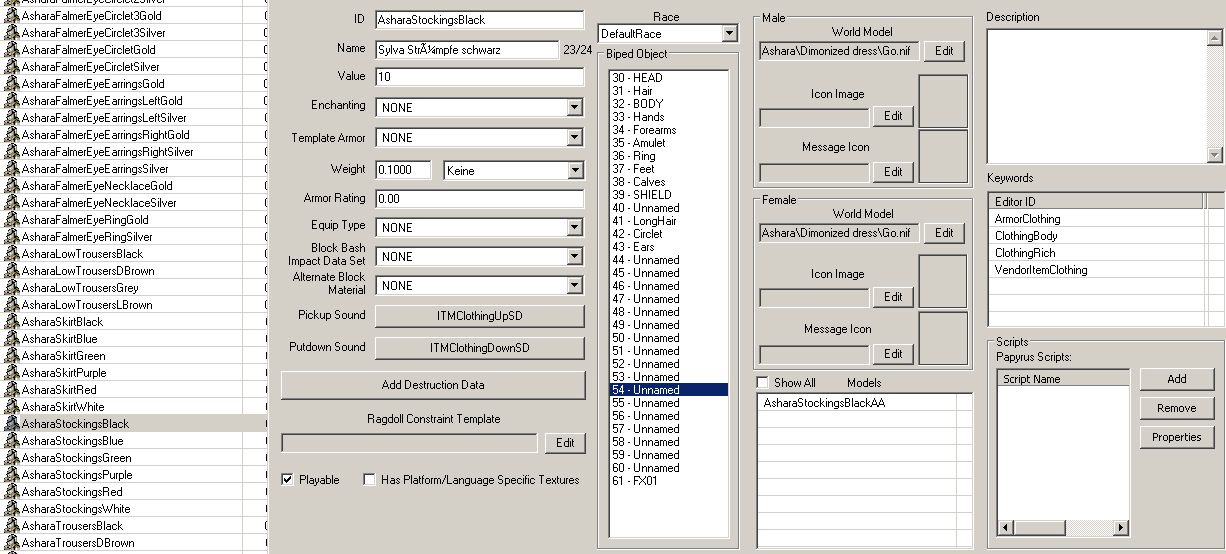
Task: Click the icon for AsharaStockingsWhite
Action: [12, 509]
